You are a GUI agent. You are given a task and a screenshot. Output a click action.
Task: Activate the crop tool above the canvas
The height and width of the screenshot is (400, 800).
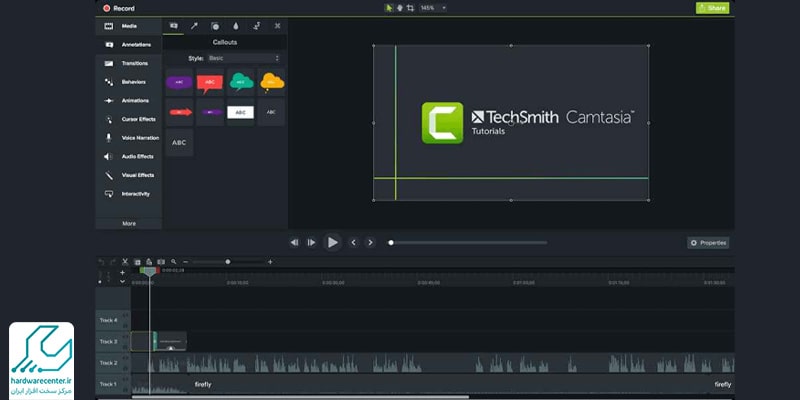[x=410, y=8]
